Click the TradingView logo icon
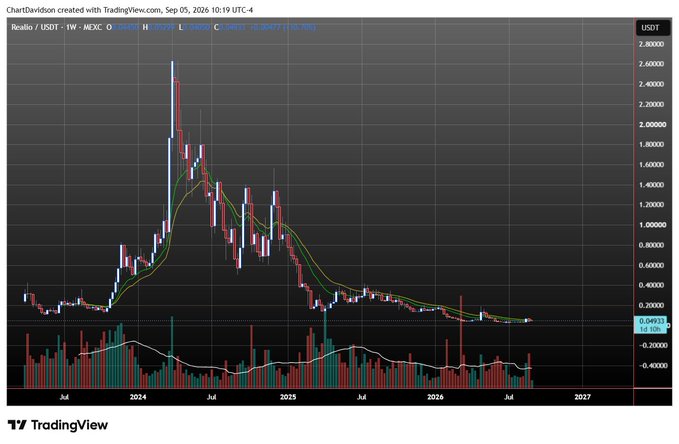 tap(17, 425)
